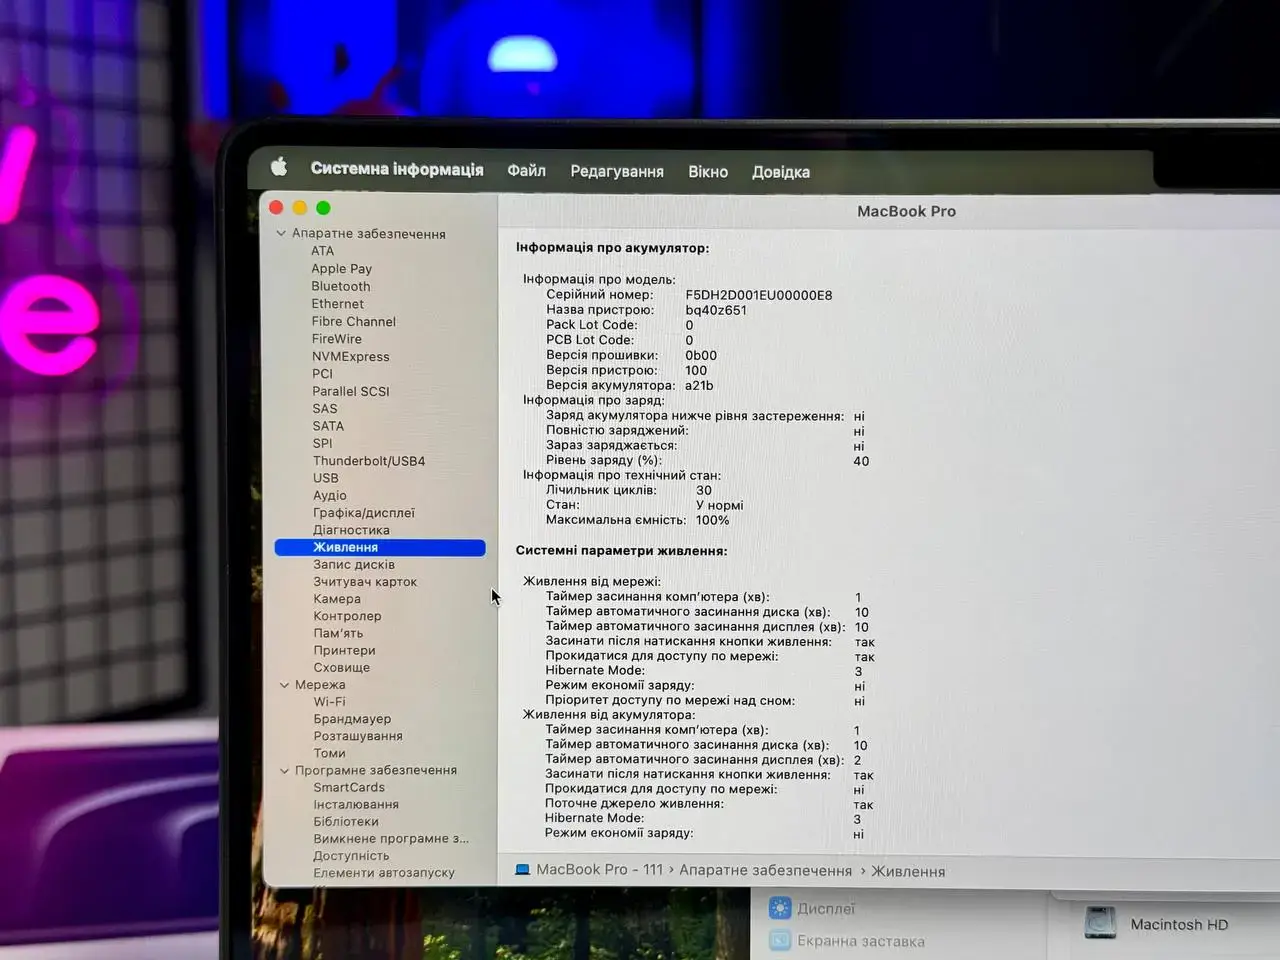Image resolution: width=1280 pixels, height=960 pixels.
Task: Select Вимкнене програмне з... row
Action: (391, 838)
